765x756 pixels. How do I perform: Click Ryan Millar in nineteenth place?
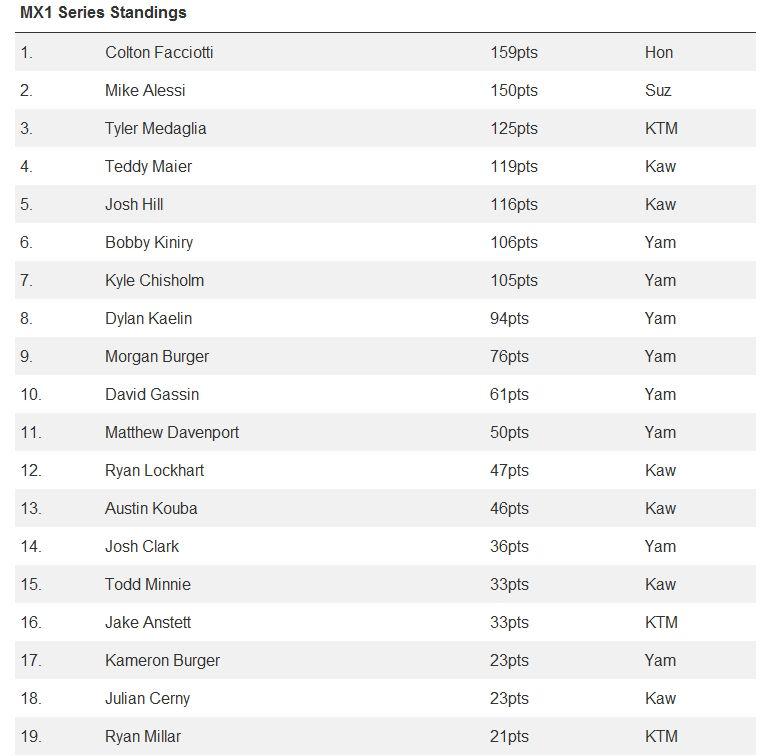pyautogui.click(x=143, y=736)
